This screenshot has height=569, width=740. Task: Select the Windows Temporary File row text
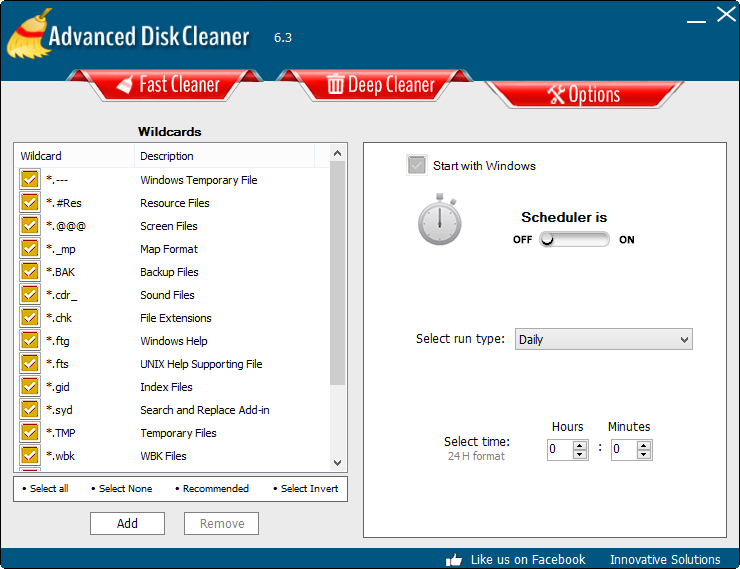pyautogui.click(x=199, y=180)
